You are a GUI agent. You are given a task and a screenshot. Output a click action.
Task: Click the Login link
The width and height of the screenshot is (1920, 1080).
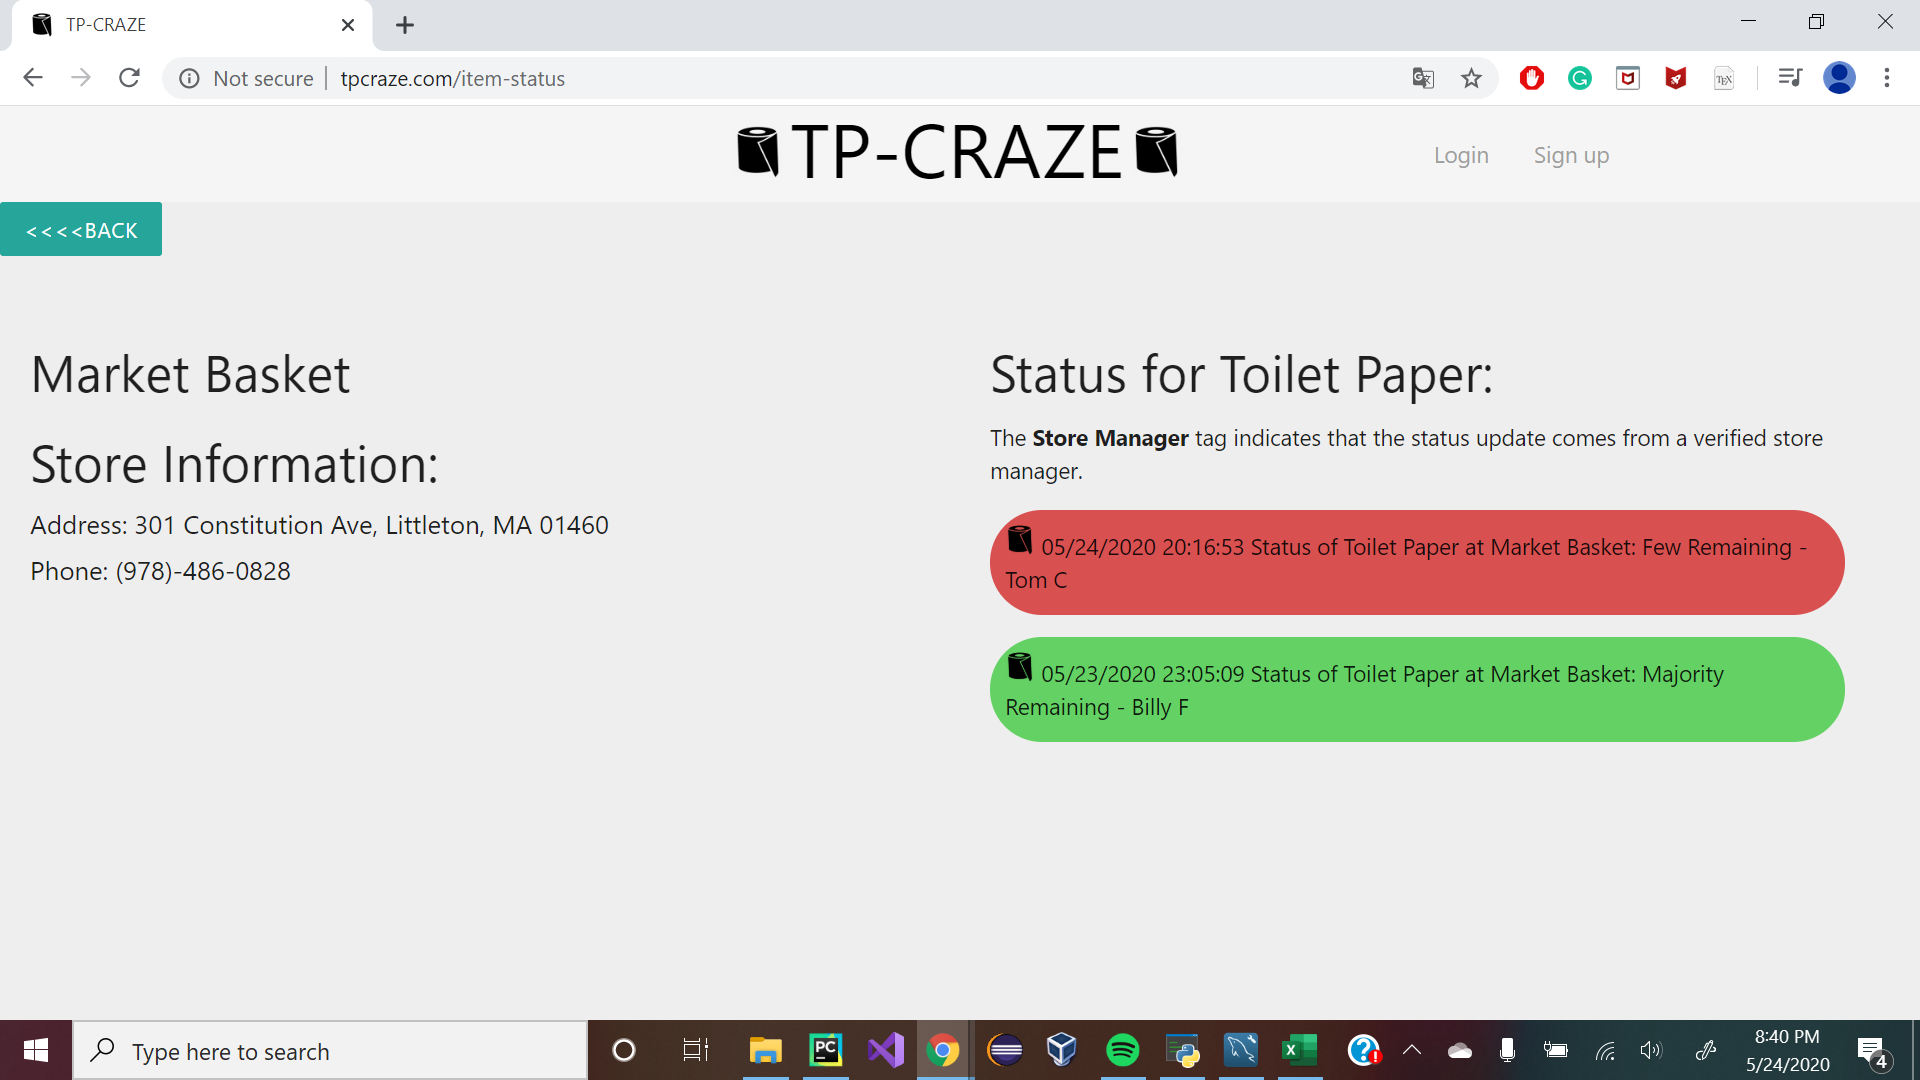pos(1461,155)
